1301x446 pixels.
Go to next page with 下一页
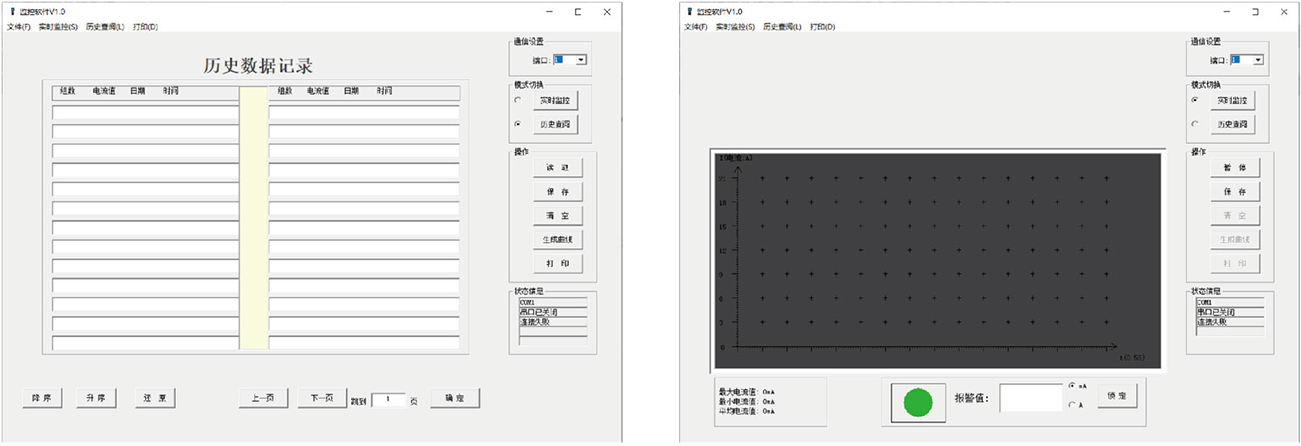tap(321, 398)
